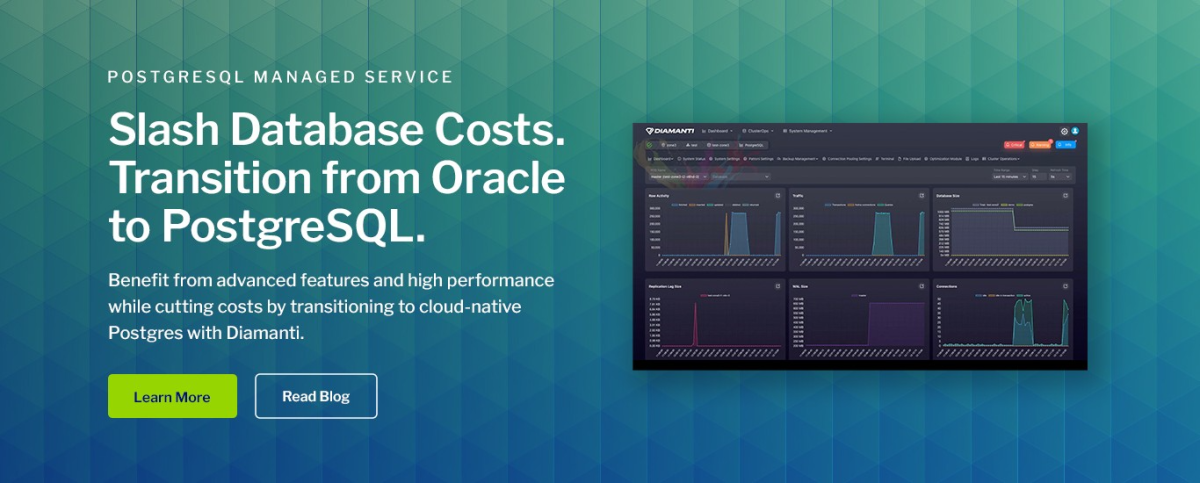Expand the ClusterOps dropdown menu
The height and width of the screenshot is (483, 1200).
758,131
